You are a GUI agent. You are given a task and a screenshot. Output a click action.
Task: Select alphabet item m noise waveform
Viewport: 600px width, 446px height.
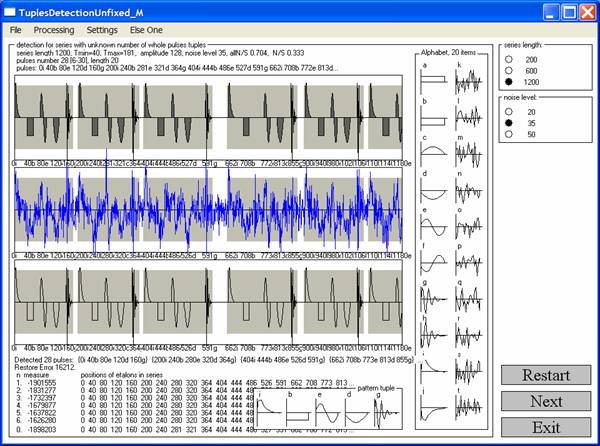point(468,153)
